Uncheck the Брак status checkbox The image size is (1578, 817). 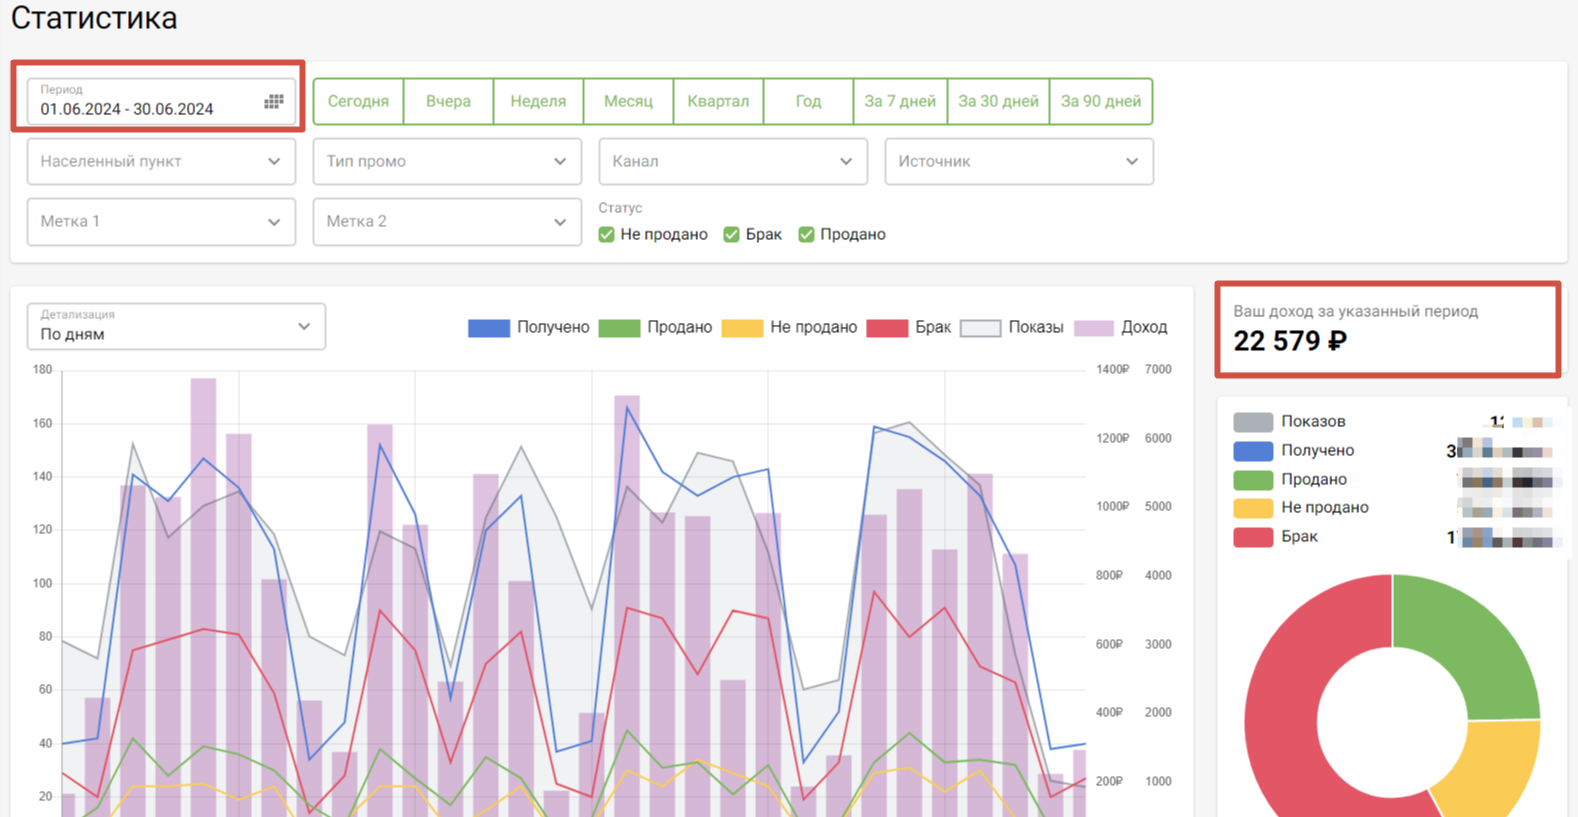click(x=731, y=234)
